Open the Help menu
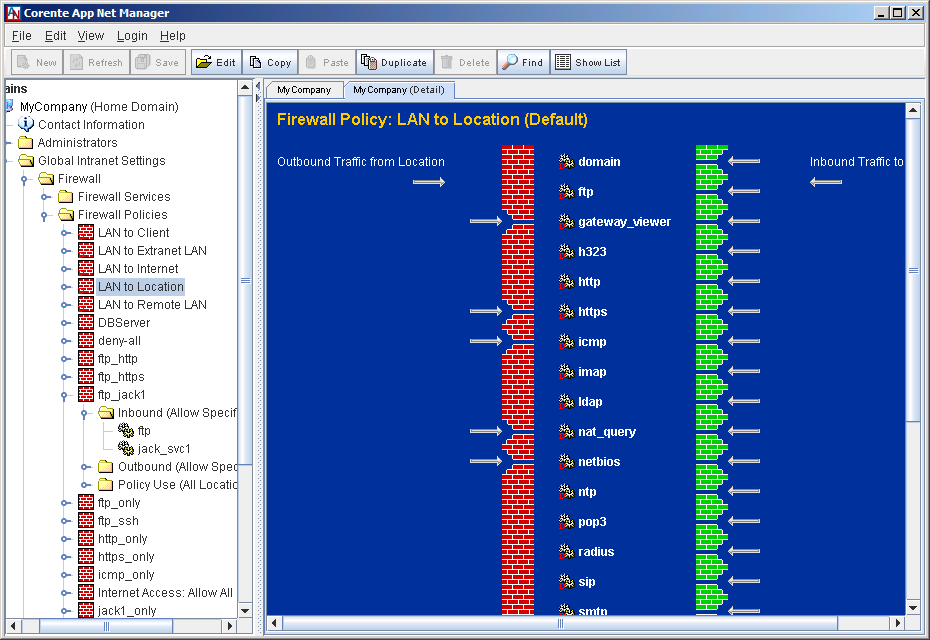 [173, 36]
